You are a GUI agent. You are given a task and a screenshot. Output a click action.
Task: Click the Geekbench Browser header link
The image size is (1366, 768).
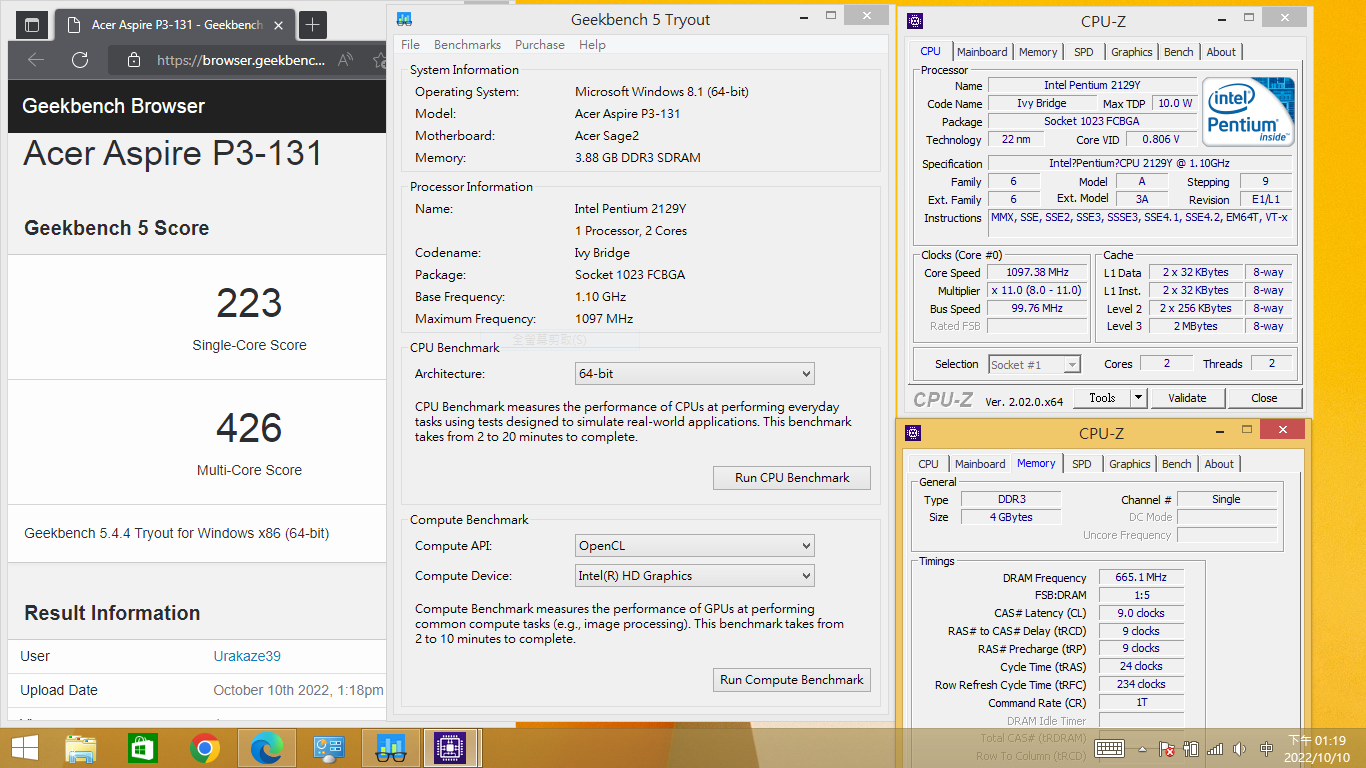coord(113,106)
